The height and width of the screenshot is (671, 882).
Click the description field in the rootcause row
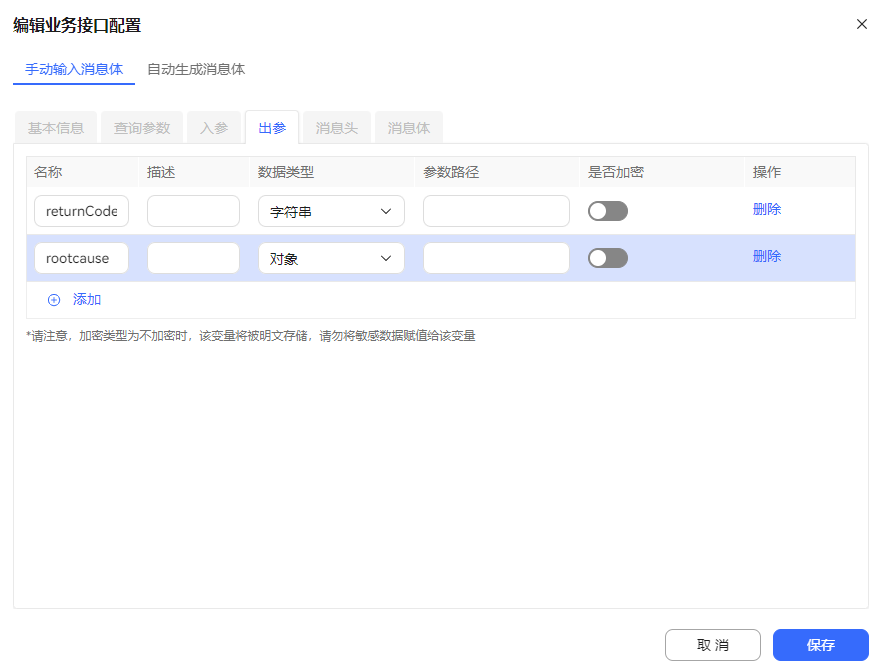coord(194,258)
